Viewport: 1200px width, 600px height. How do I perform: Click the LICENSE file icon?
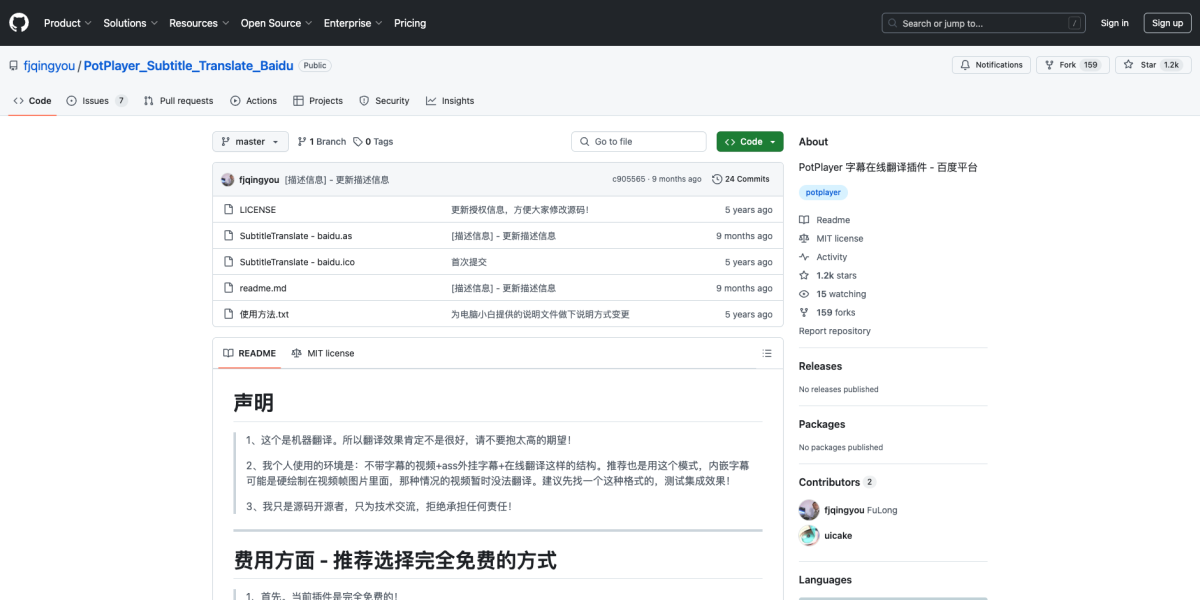[229, 210]
